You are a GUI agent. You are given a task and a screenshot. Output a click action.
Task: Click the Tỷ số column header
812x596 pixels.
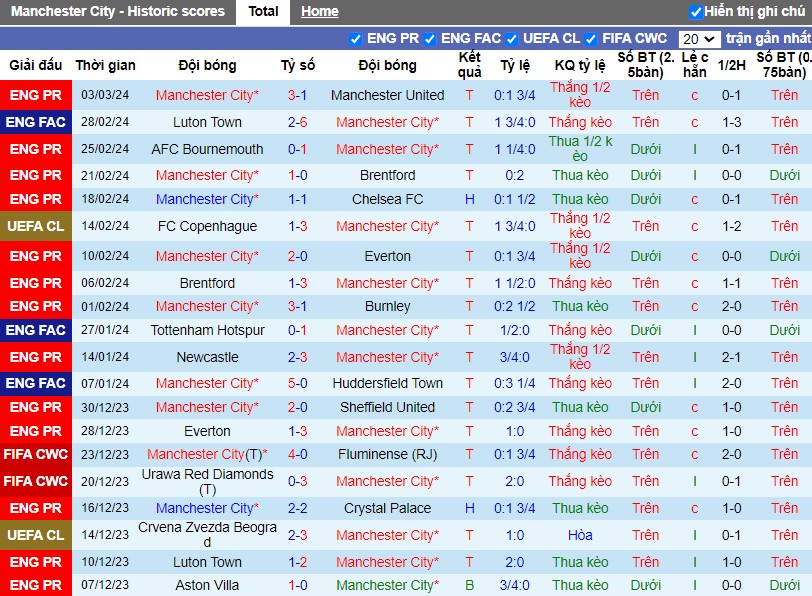coord(298,65)
